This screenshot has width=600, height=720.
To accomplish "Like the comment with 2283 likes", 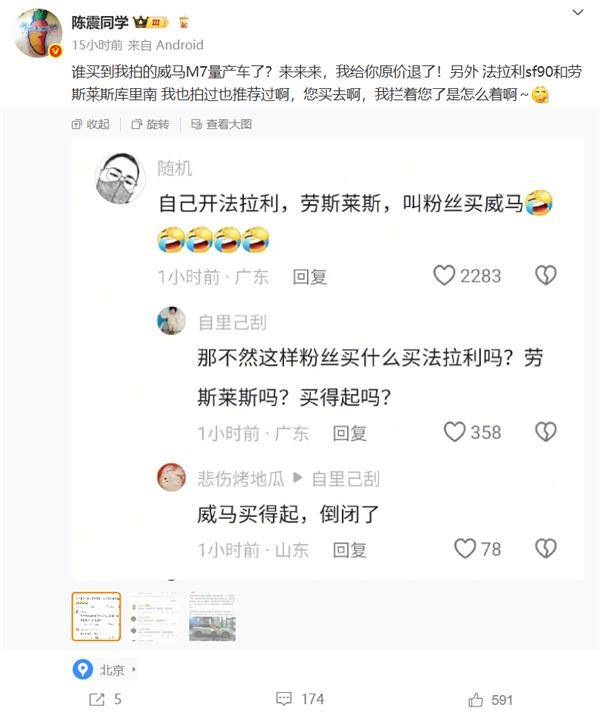I will [x=444, y=276].
